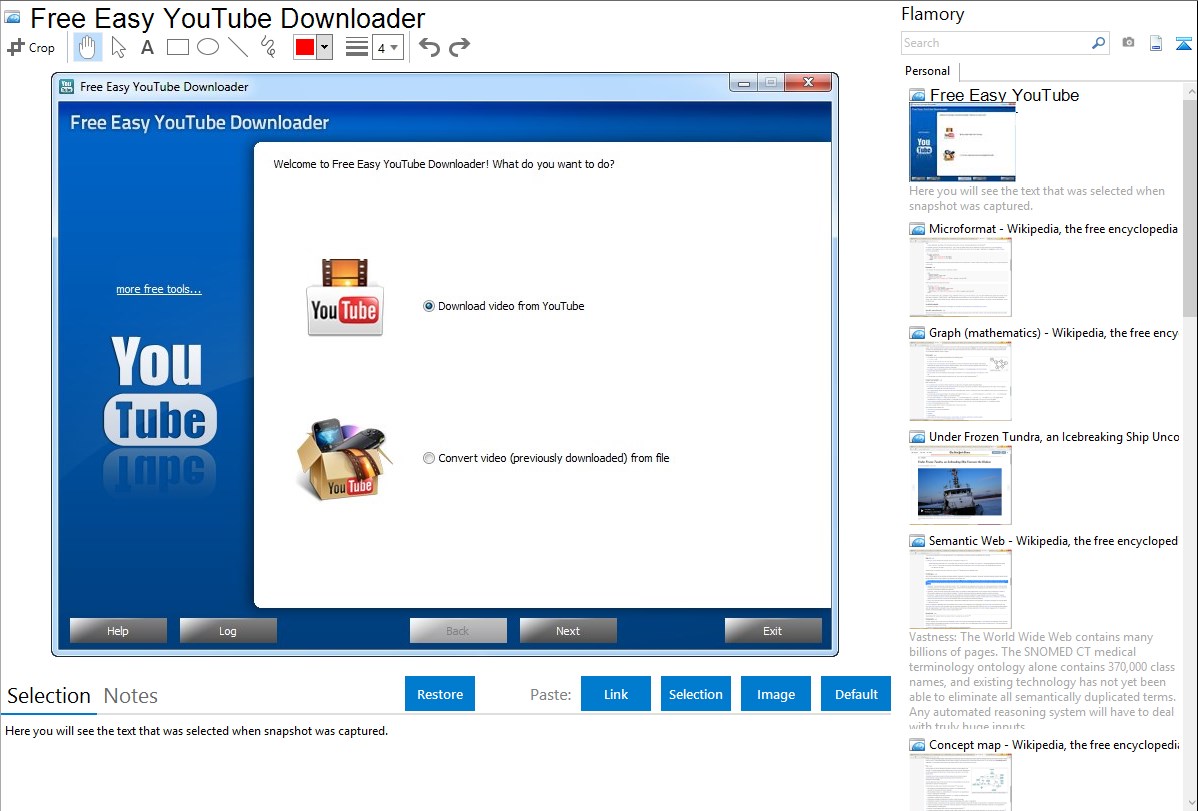Open the Microformat Wikipedia snapshot thumbnail
This screenshot has width=1198, height=811.
[x=960, y=277]
